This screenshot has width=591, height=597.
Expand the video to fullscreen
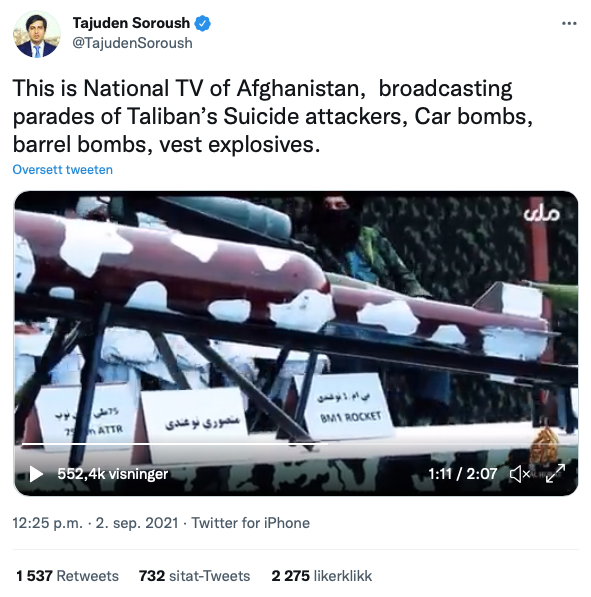[555, 474]
